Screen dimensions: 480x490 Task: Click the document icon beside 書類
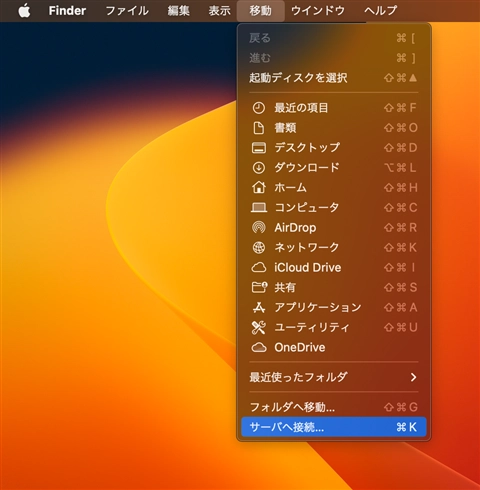pos(259,128)
